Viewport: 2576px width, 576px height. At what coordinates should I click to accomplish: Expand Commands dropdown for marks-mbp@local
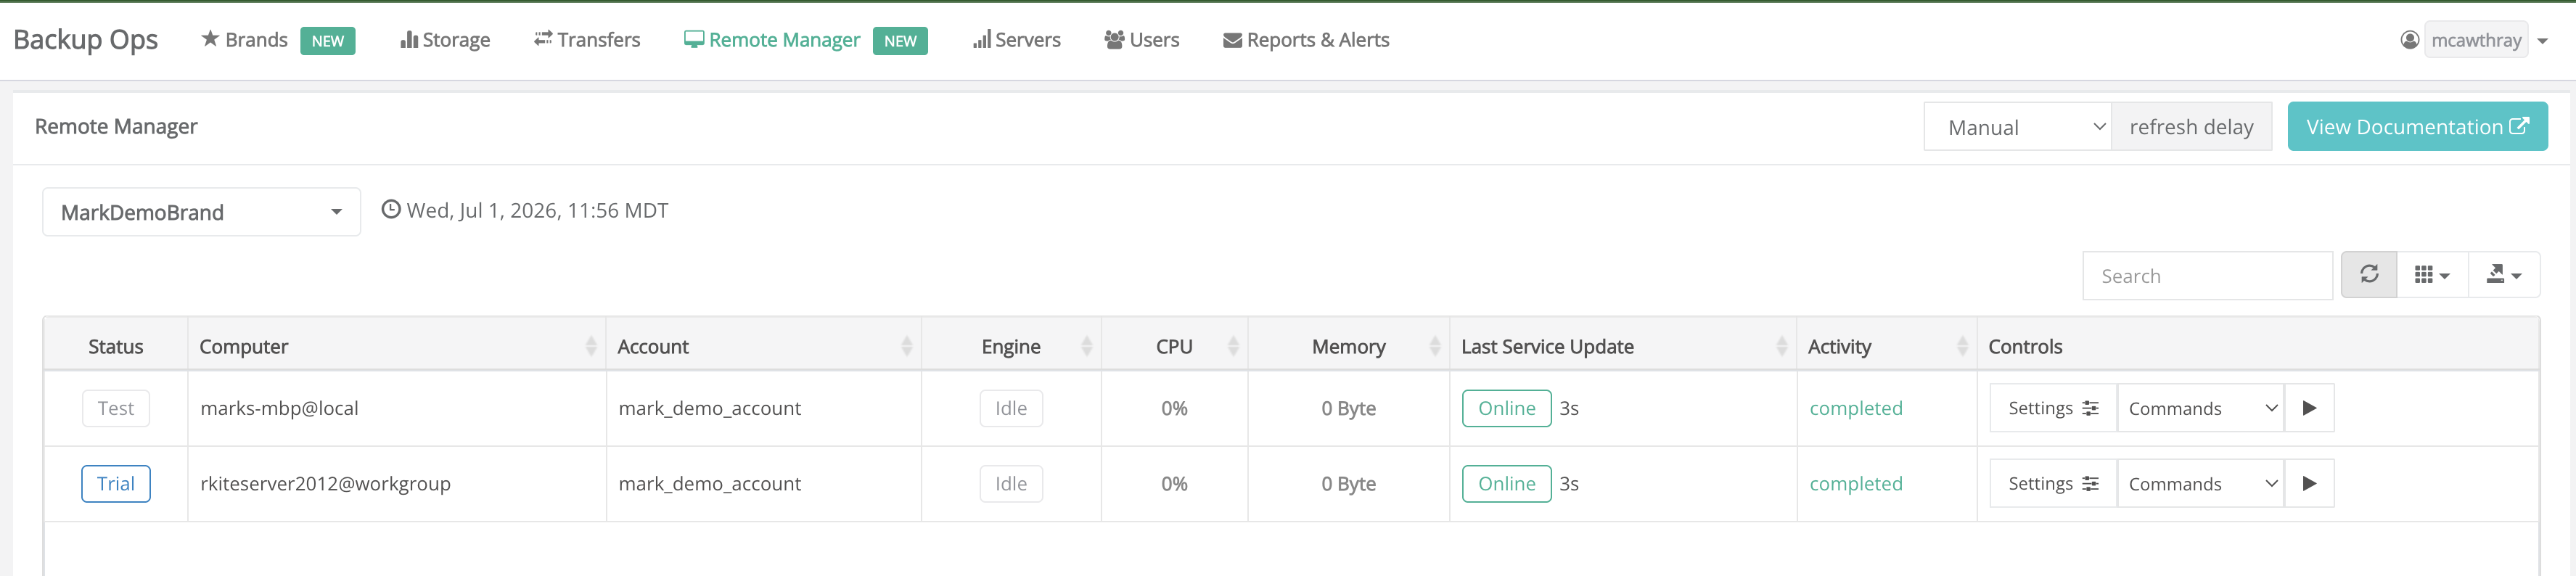(2200, 408)
